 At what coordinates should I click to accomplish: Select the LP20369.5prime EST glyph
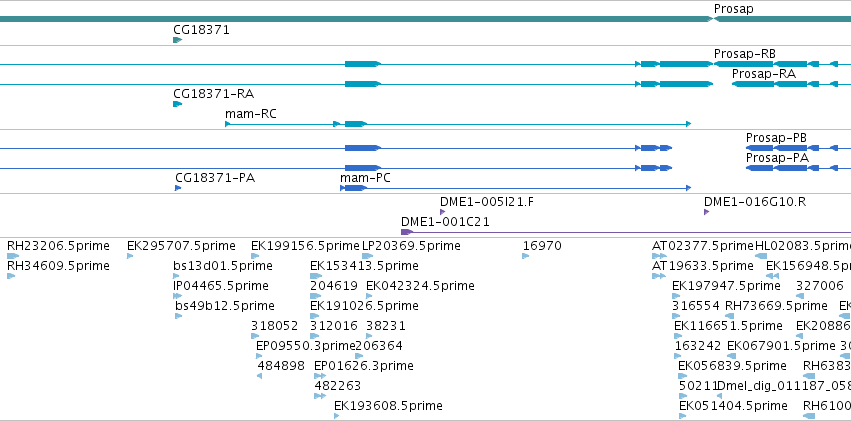(x=367, y=256)
